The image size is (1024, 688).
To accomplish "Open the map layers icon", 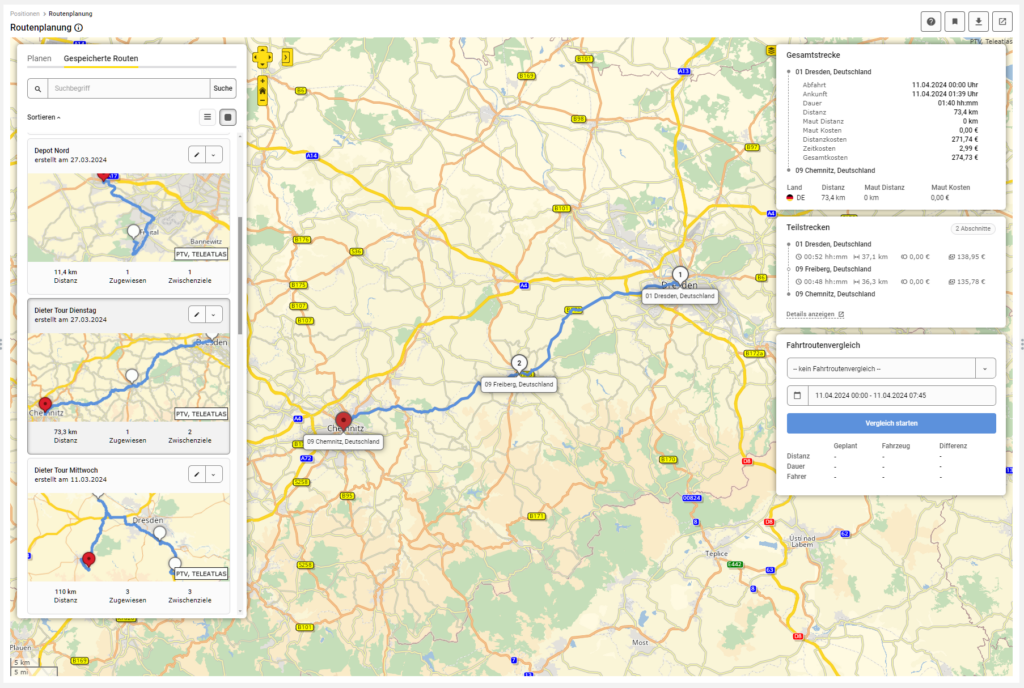I will click(771, 50).
